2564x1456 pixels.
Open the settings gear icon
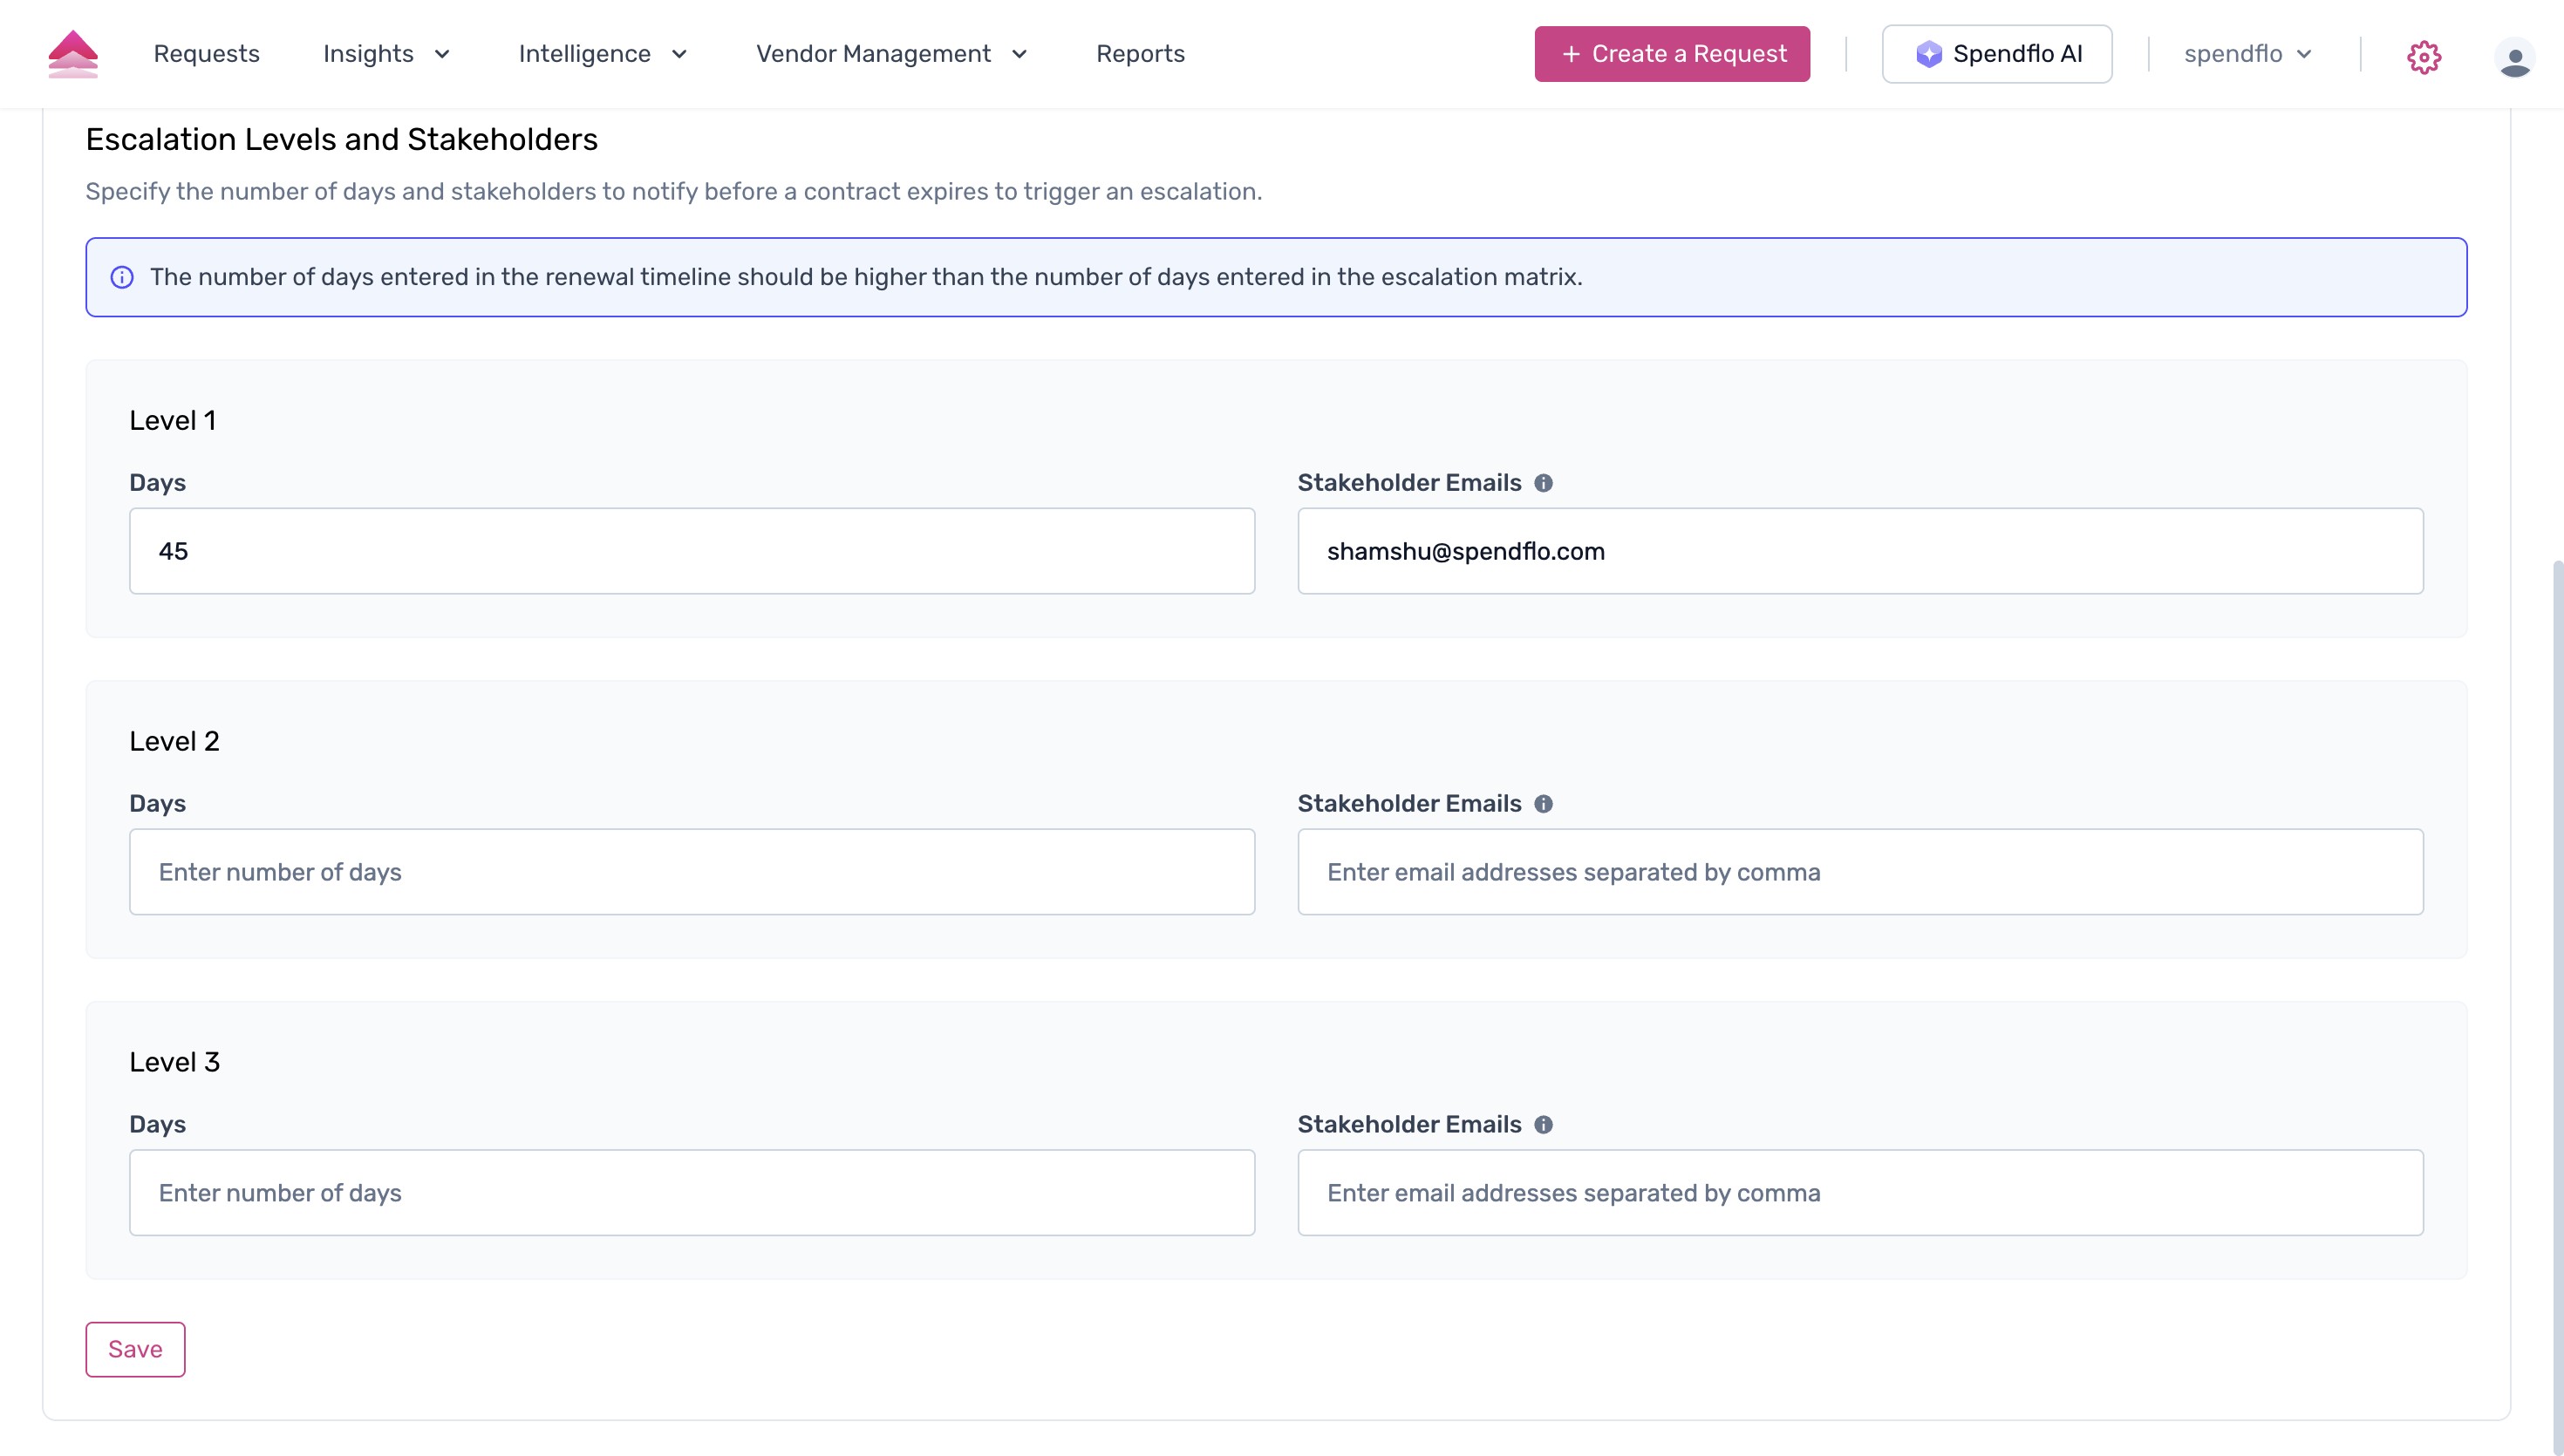[x=2424, y=57]
